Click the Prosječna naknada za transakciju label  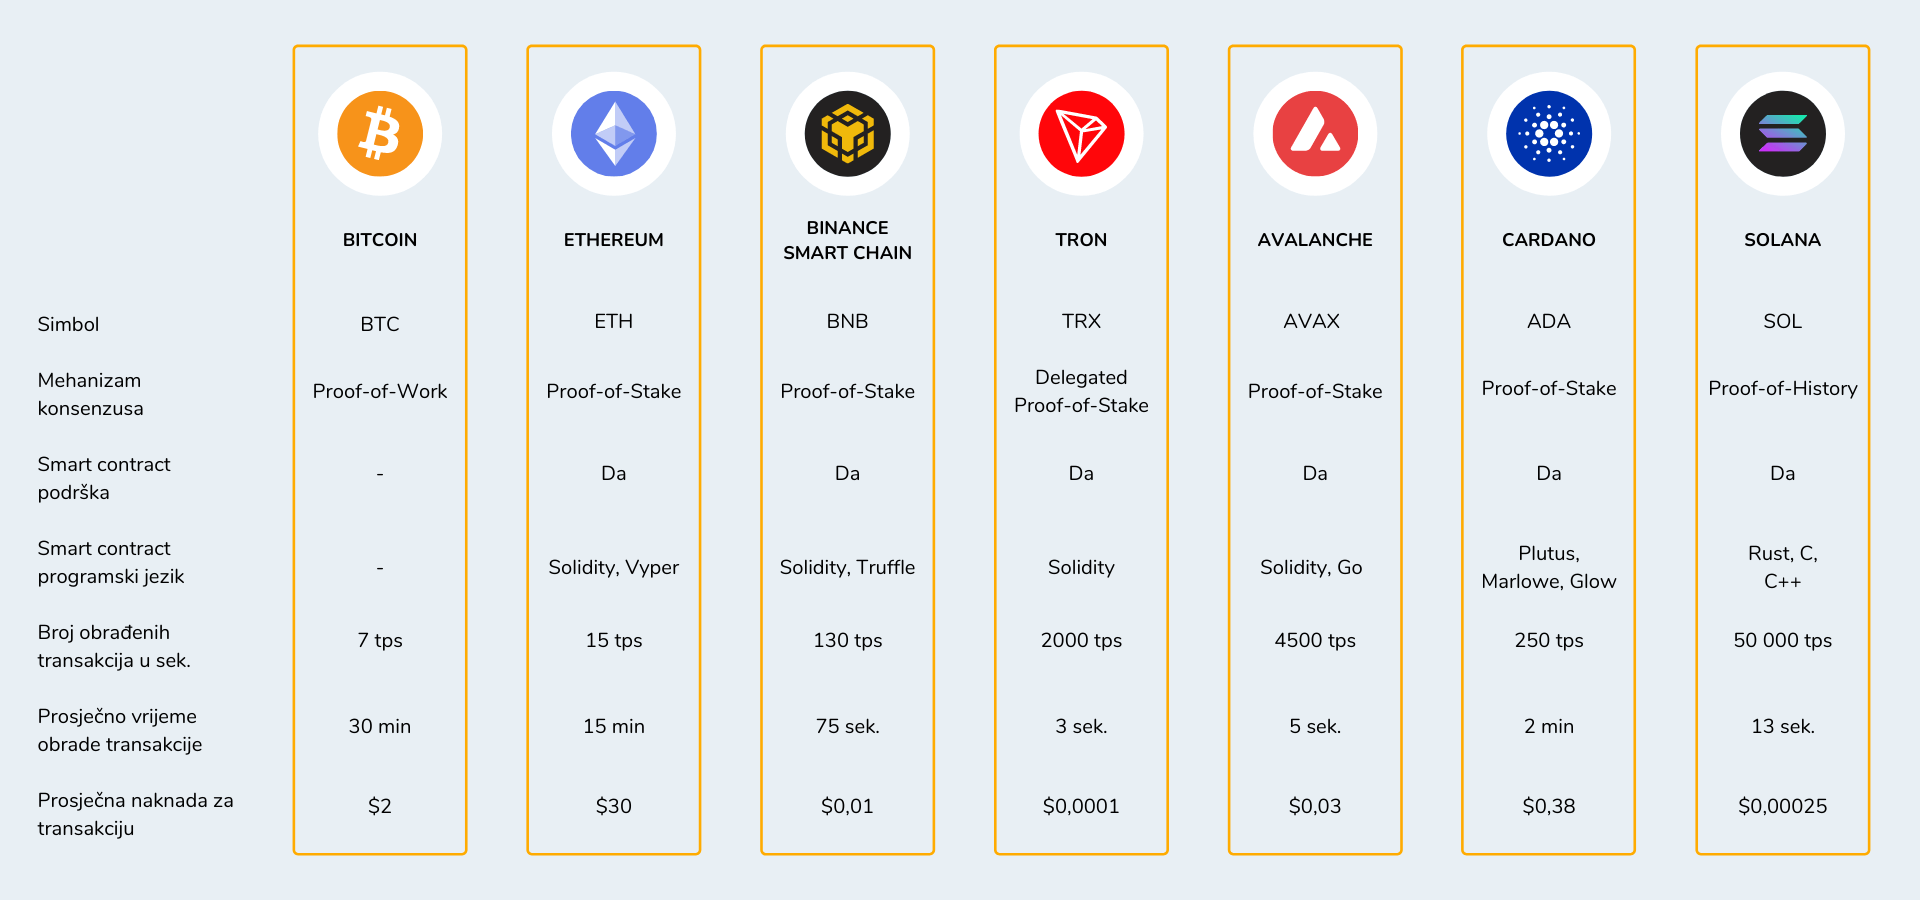tap(135, 814)
